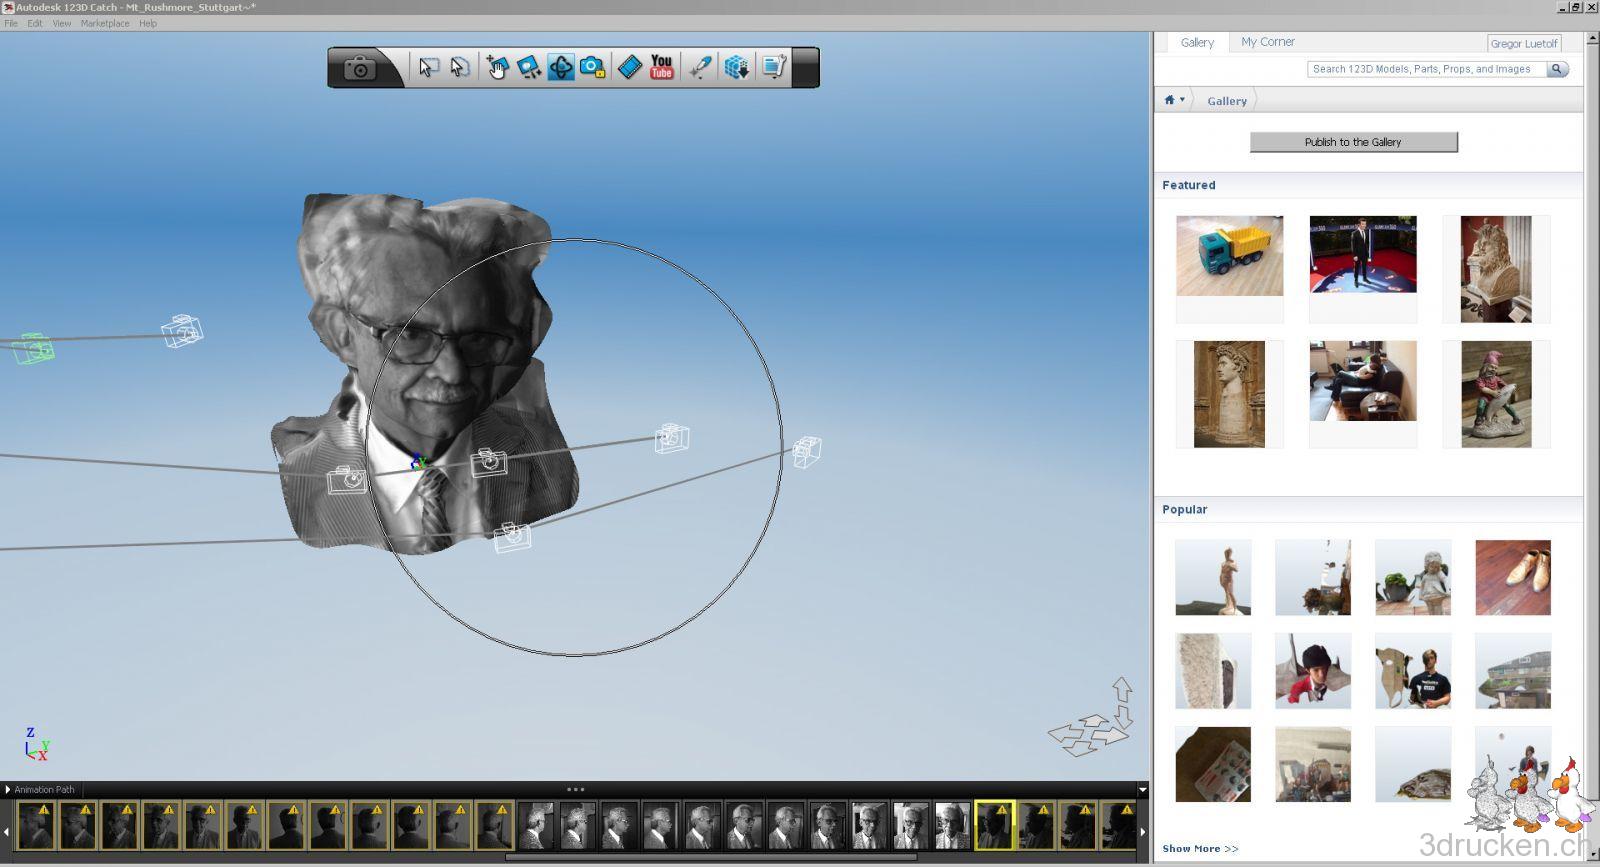Click the XYZ axis indicator in the viewport corner

tap(36, 745)
